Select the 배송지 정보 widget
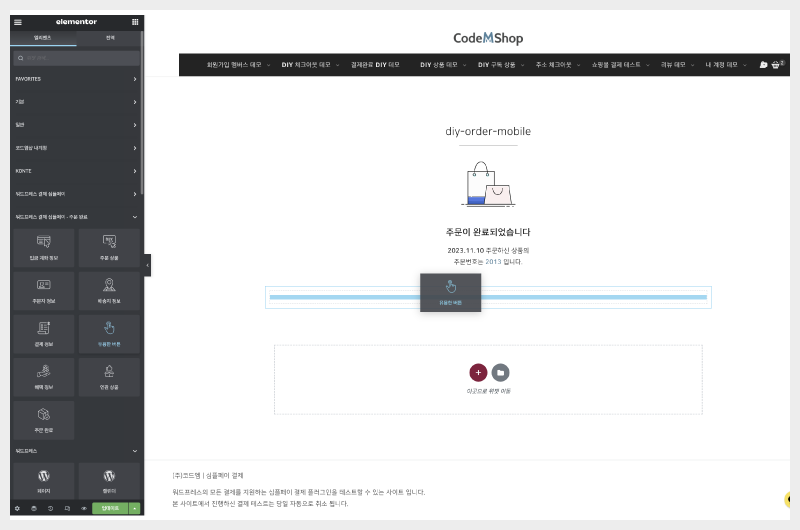 pos(109,290)
